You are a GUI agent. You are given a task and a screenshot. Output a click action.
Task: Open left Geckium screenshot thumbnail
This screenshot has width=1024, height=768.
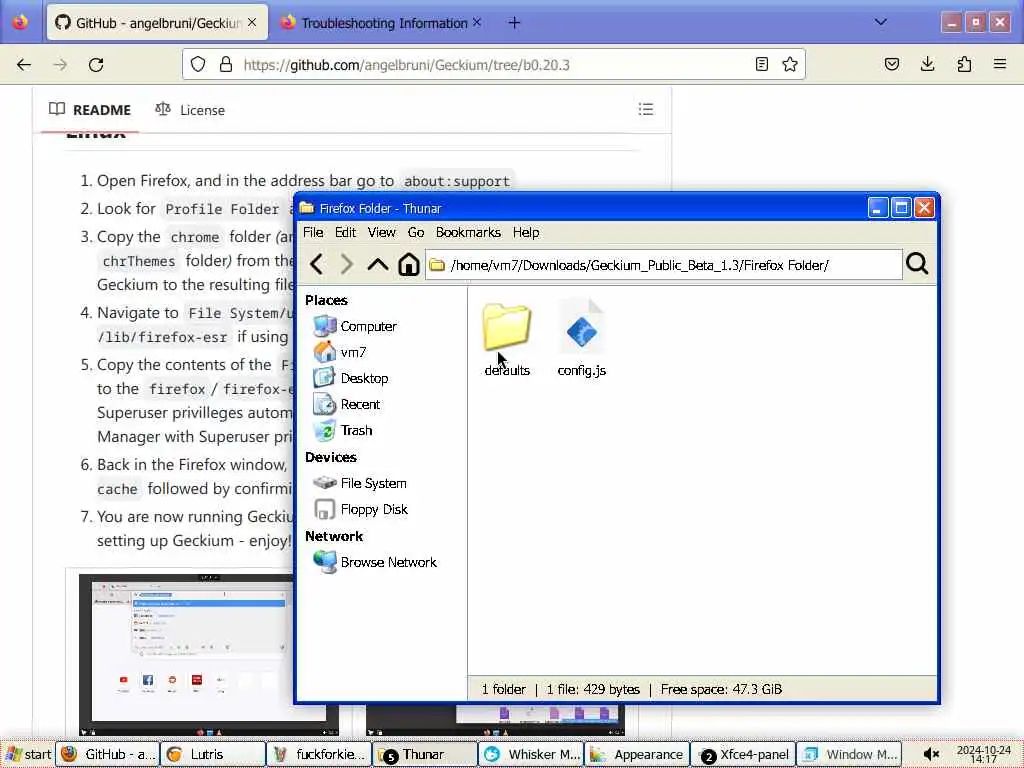[186, 654]
